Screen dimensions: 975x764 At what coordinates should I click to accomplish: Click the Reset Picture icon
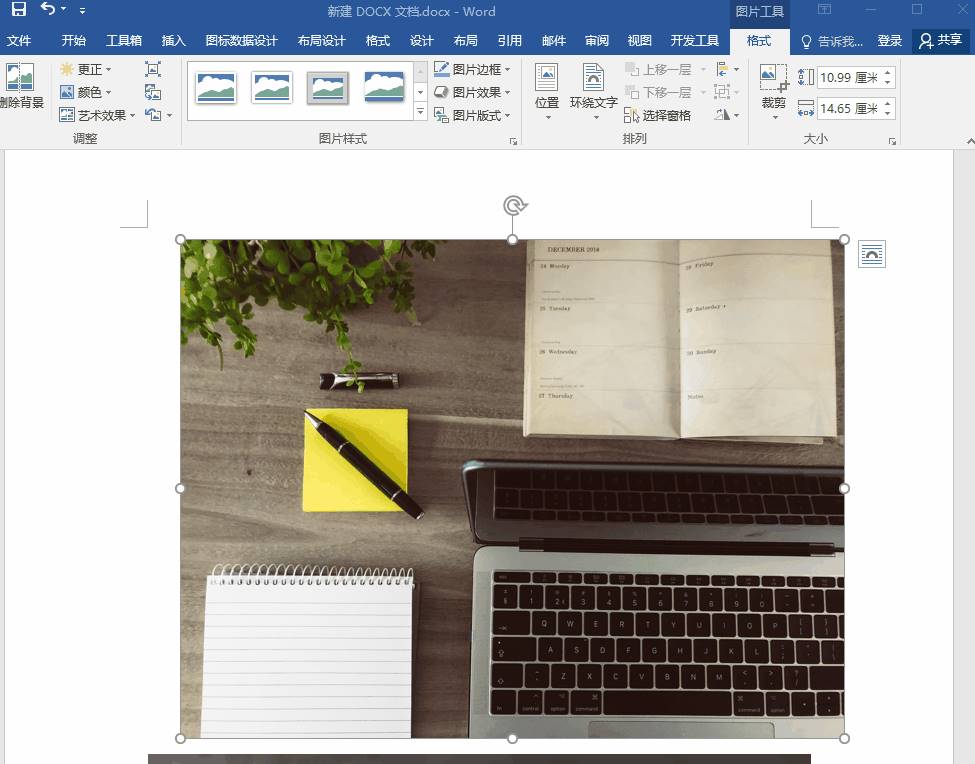point(153,115)
